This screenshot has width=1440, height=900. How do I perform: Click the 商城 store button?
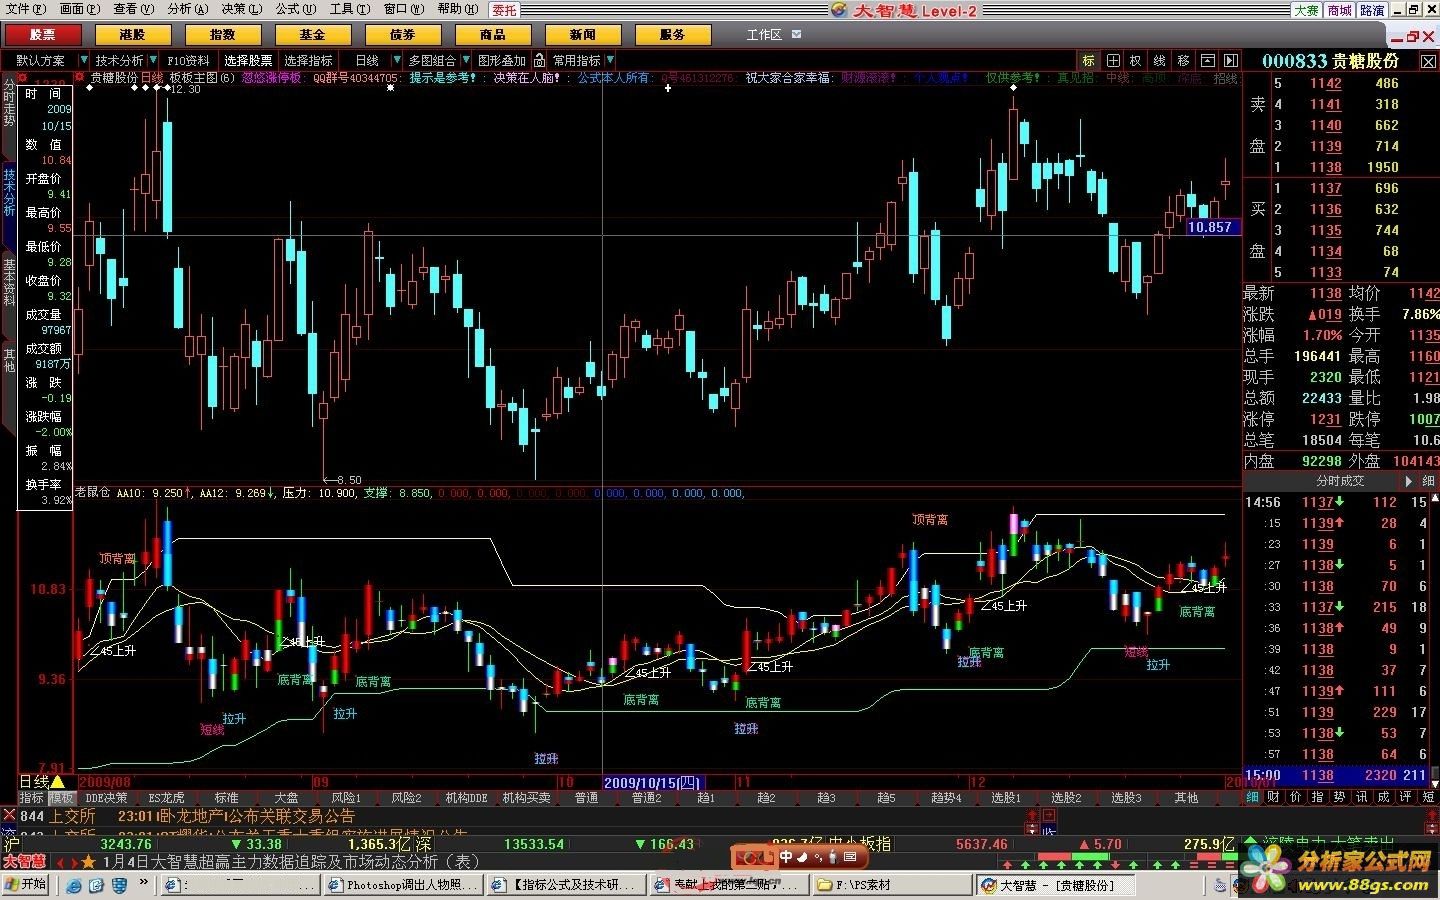[1339, 10]
